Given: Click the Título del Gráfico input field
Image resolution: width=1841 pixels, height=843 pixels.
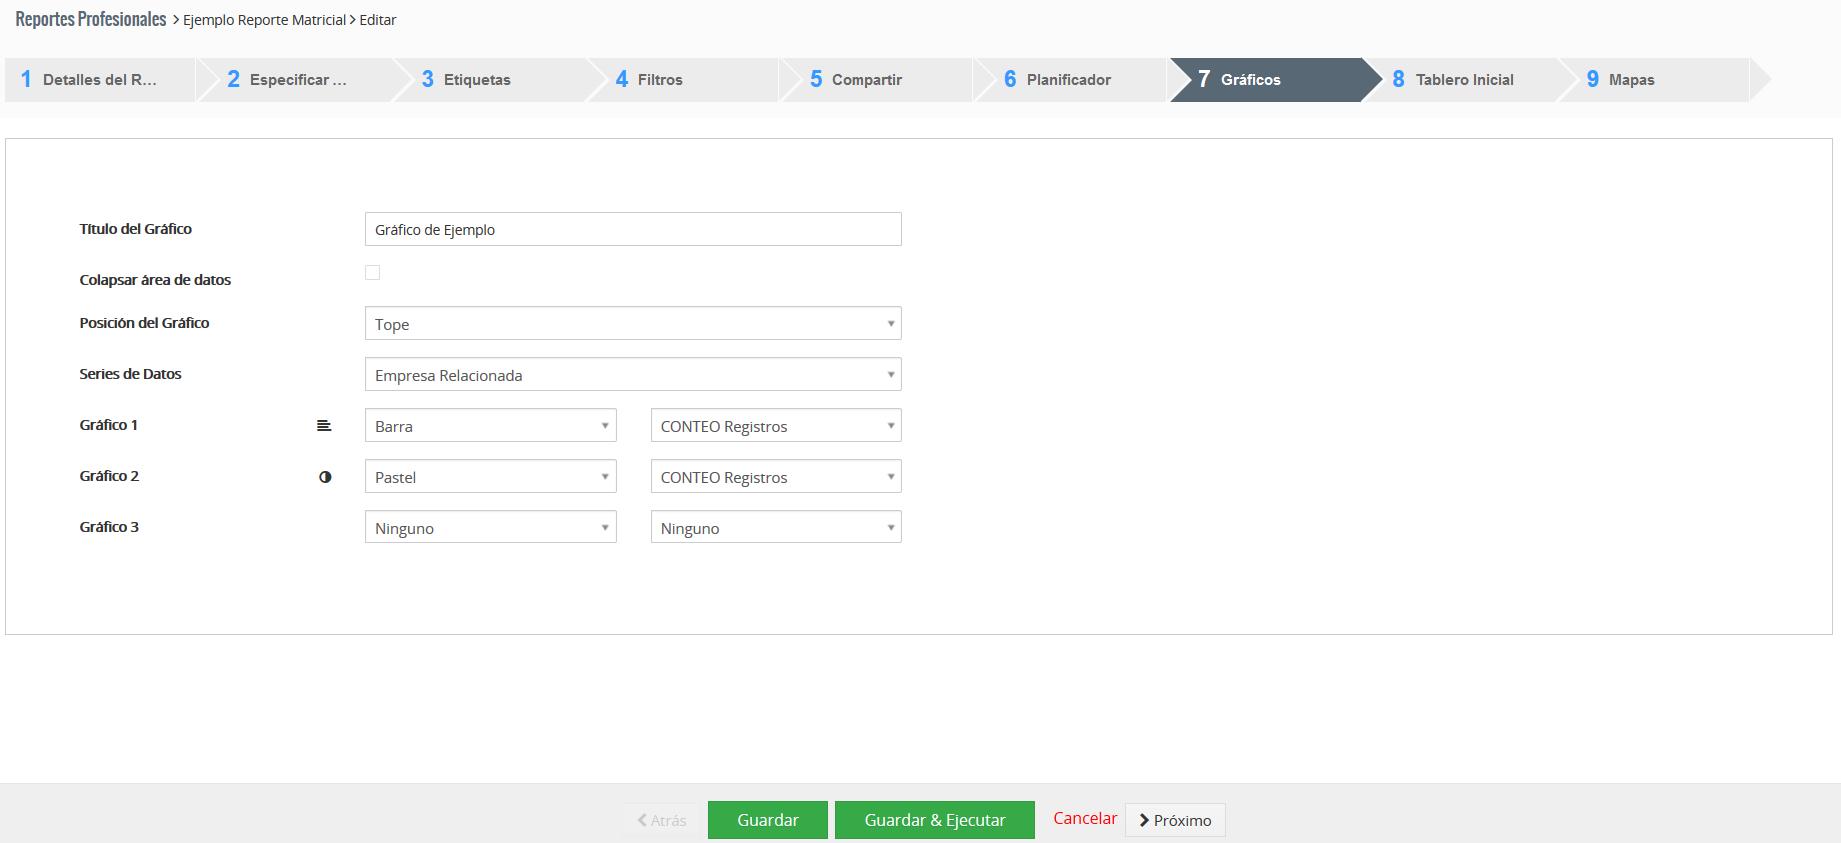Looking at the screenshot, I should (632, 229).
